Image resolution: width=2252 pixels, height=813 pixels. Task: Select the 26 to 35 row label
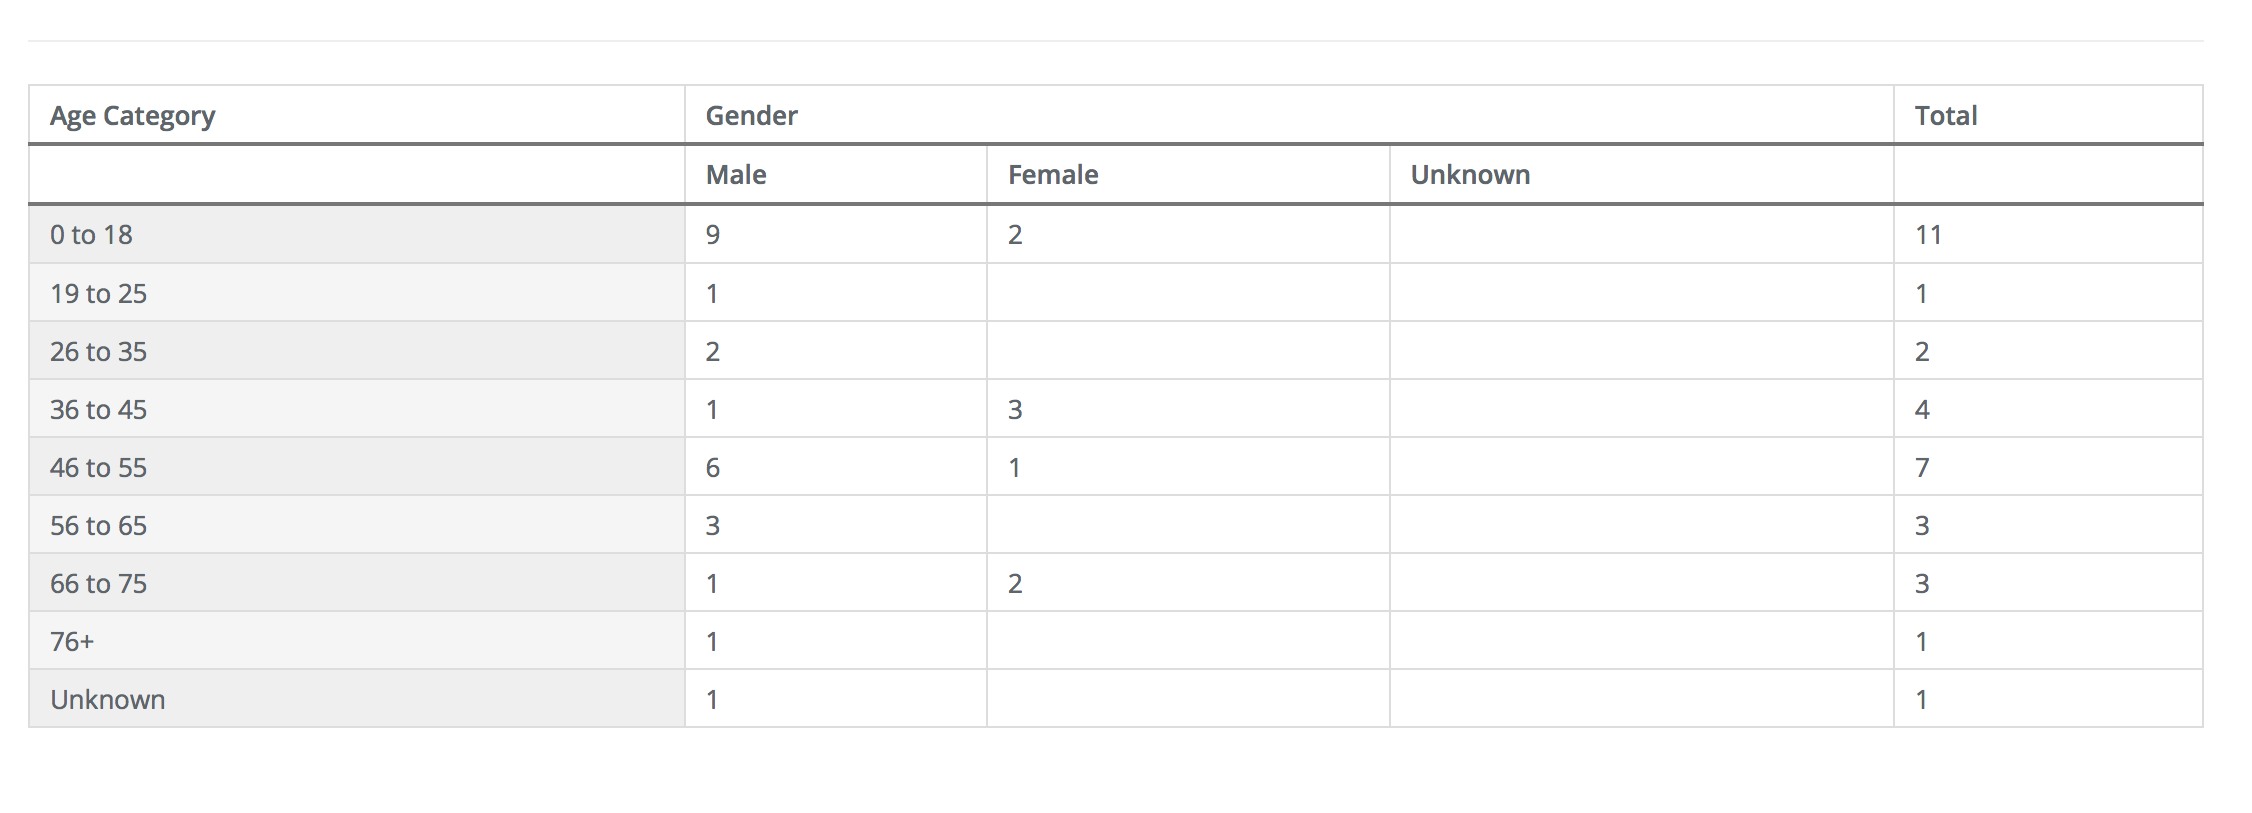pyautogui.click(x=98, y=351)
